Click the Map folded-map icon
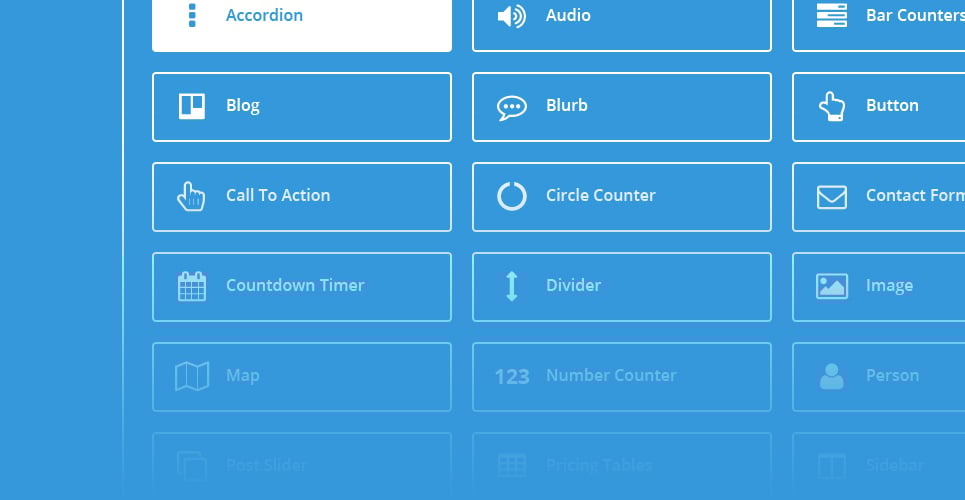 click(192, 376)
